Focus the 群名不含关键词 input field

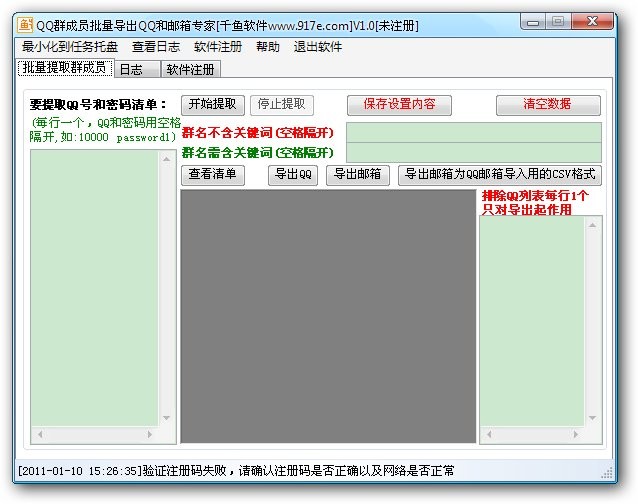coord(474,133)
